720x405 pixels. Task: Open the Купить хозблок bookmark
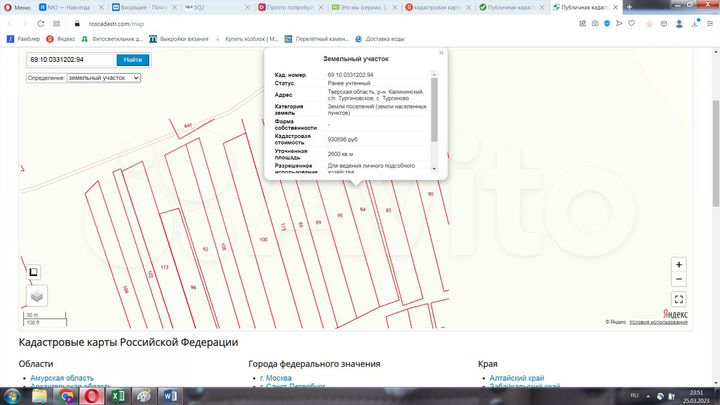coord(246,39)
